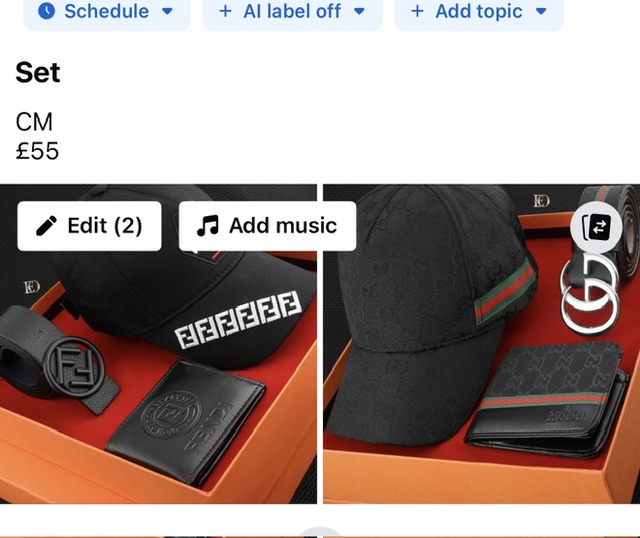Place cursor in the Set heading text

coord(38,73)
